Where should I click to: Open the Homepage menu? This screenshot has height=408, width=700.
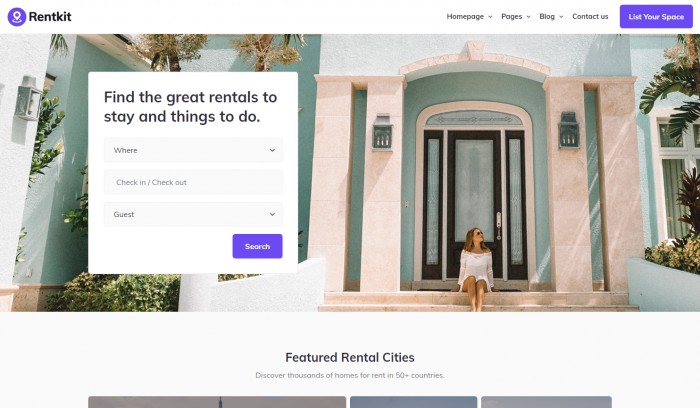465,17
